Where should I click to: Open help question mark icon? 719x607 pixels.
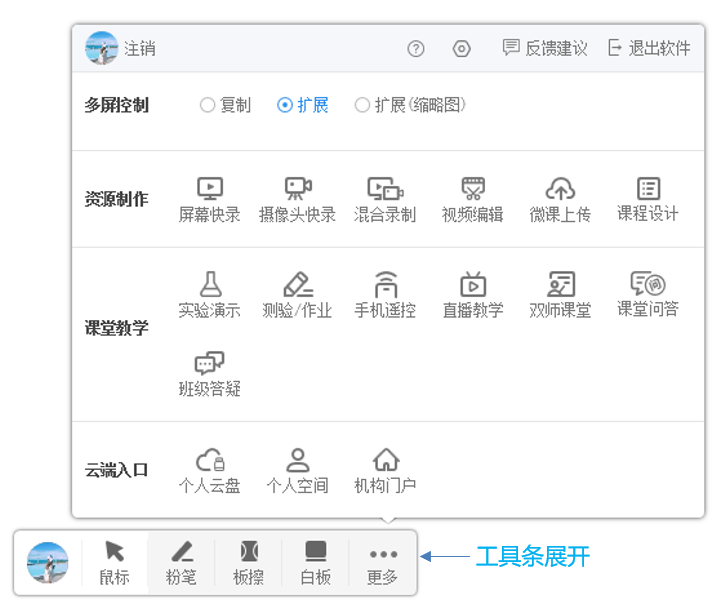coord(416,49)
